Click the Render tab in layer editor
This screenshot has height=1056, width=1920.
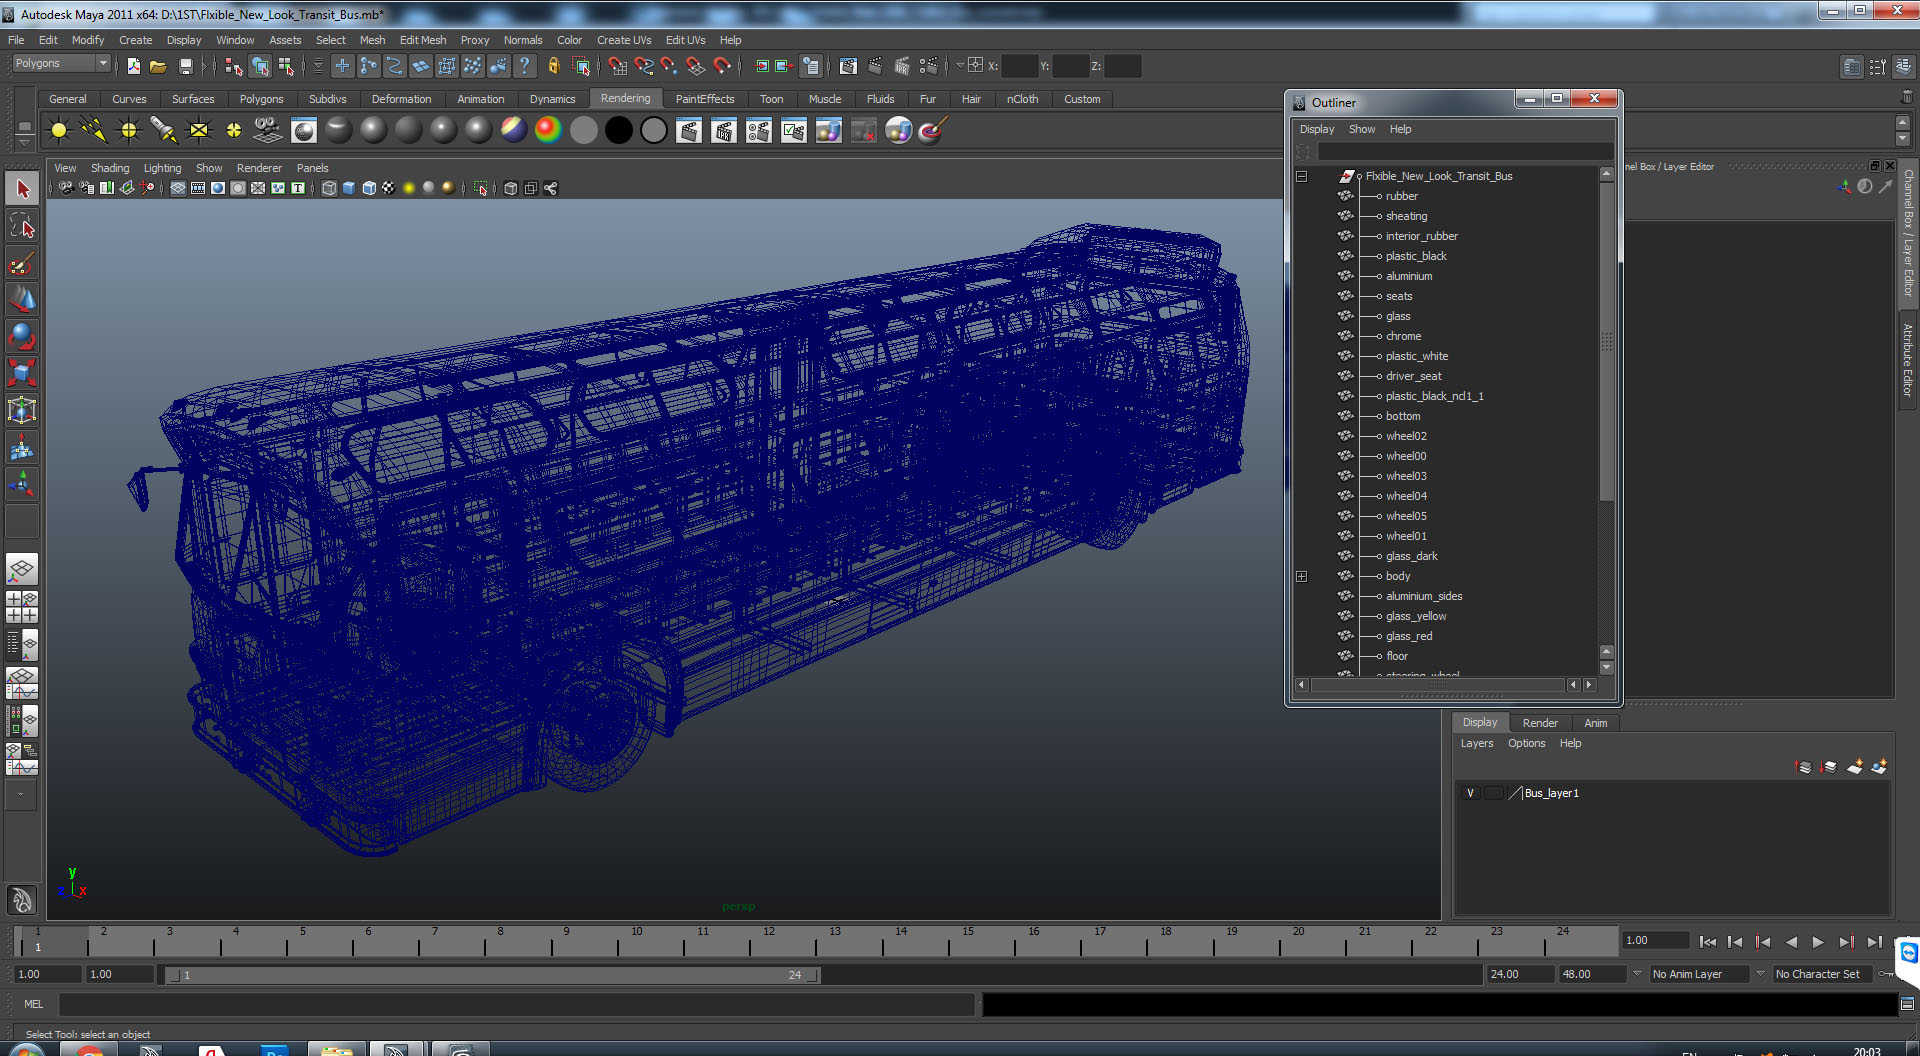(1540, 723)
